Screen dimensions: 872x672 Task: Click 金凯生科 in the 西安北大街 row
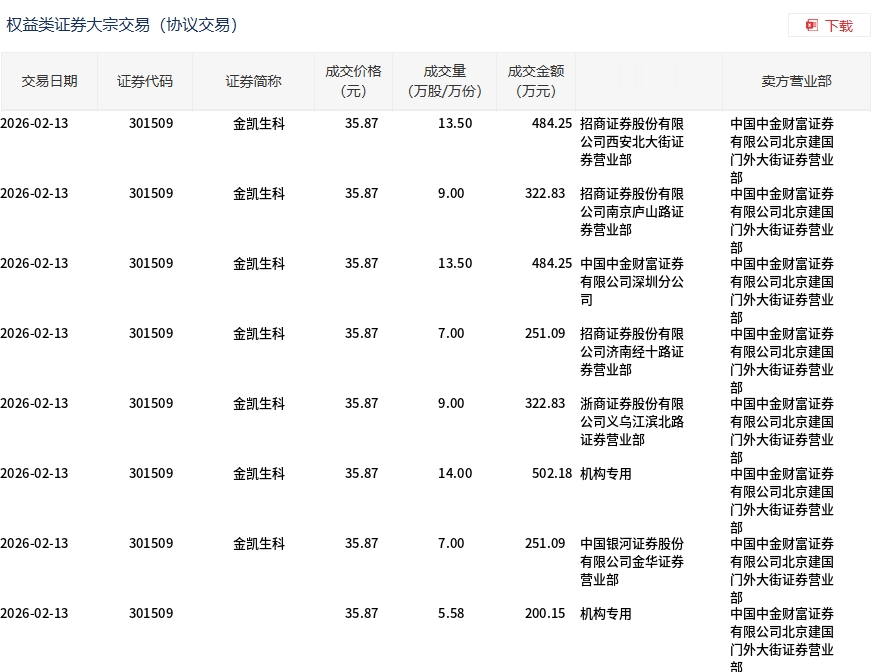(259, 123)
